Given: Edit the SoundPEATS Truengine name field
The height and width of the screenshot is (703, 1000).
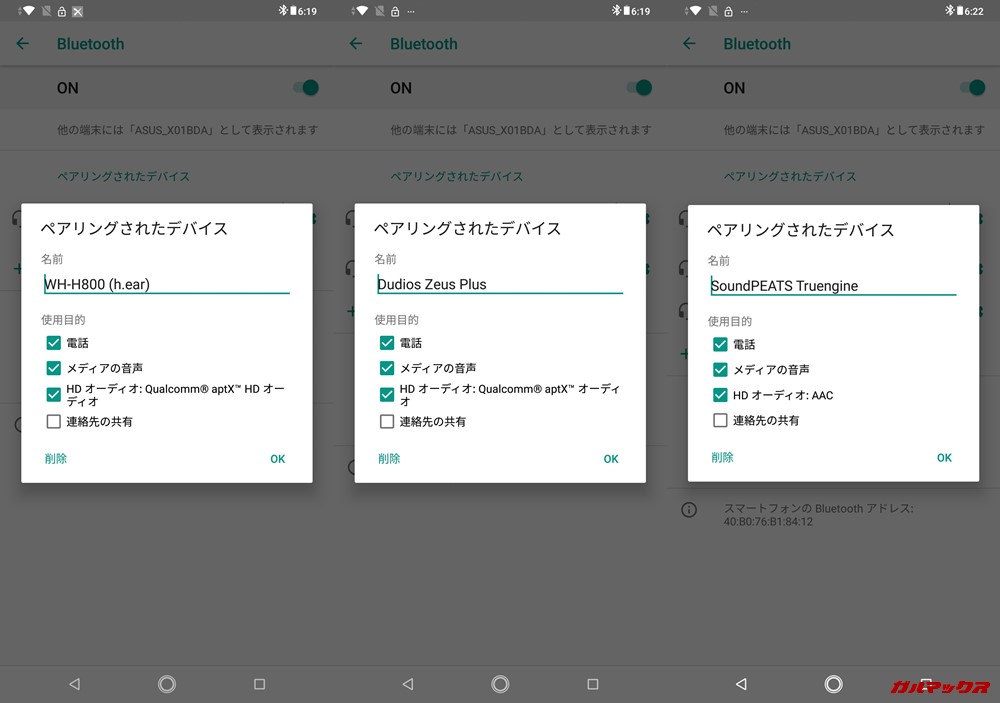Looking at the screenshot, I should pyautogui.click(x=832, y=285).
